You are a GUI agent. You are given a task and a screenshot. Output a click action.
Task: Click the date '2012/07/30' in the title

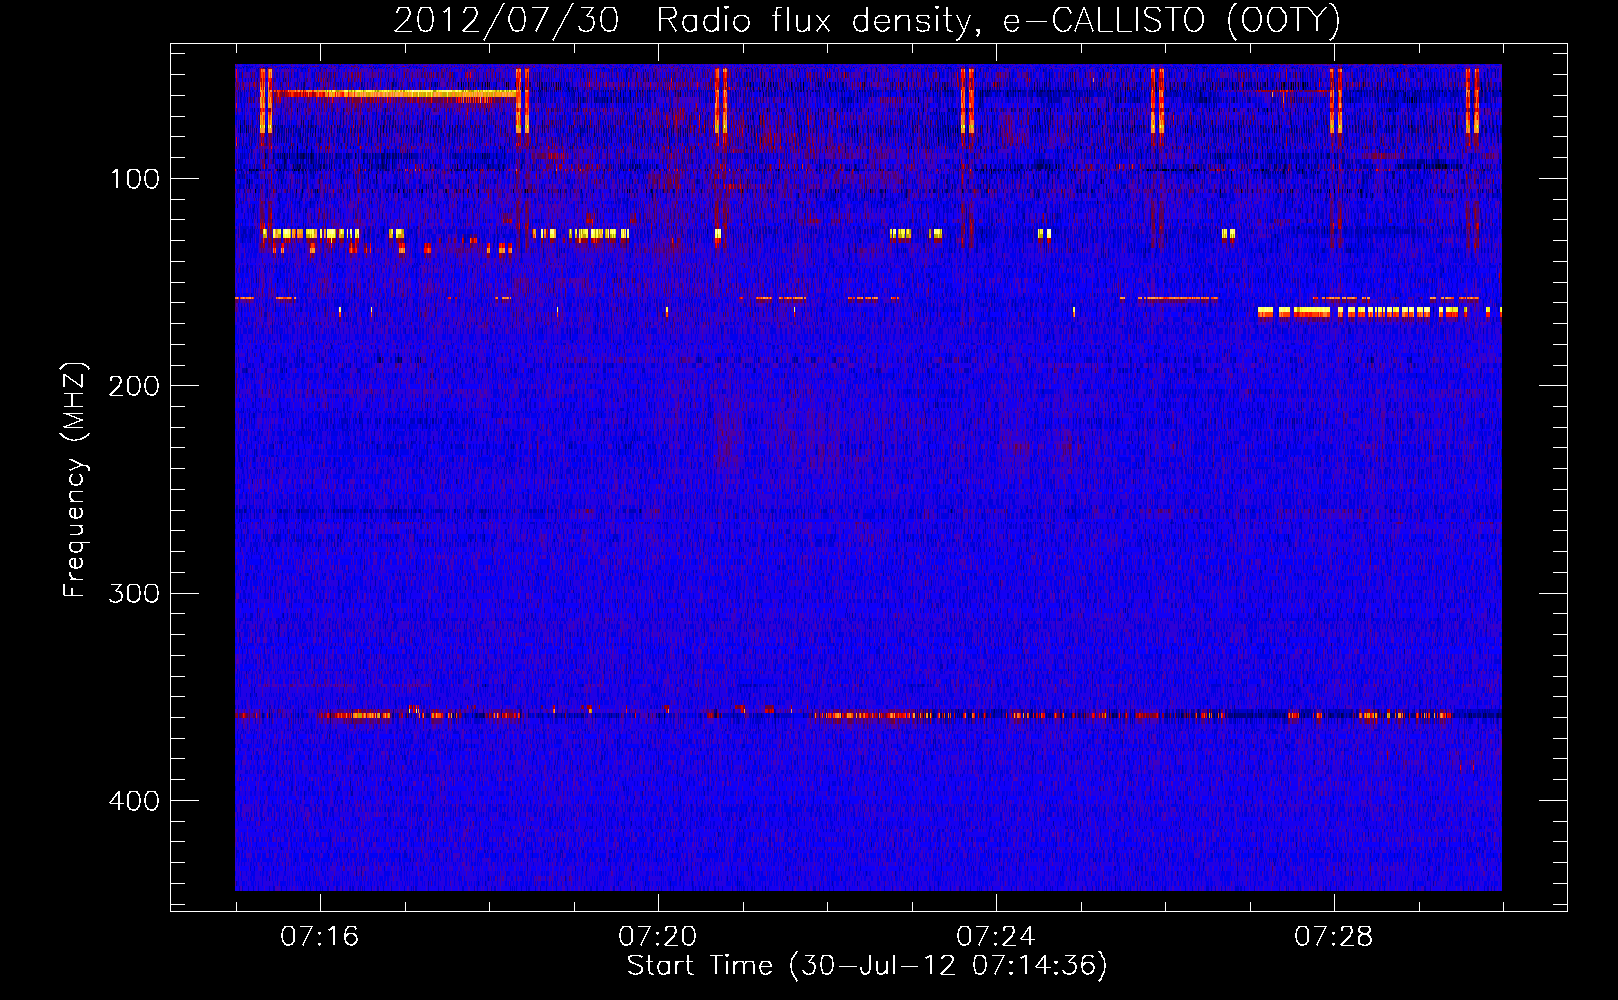pos(506,21)
